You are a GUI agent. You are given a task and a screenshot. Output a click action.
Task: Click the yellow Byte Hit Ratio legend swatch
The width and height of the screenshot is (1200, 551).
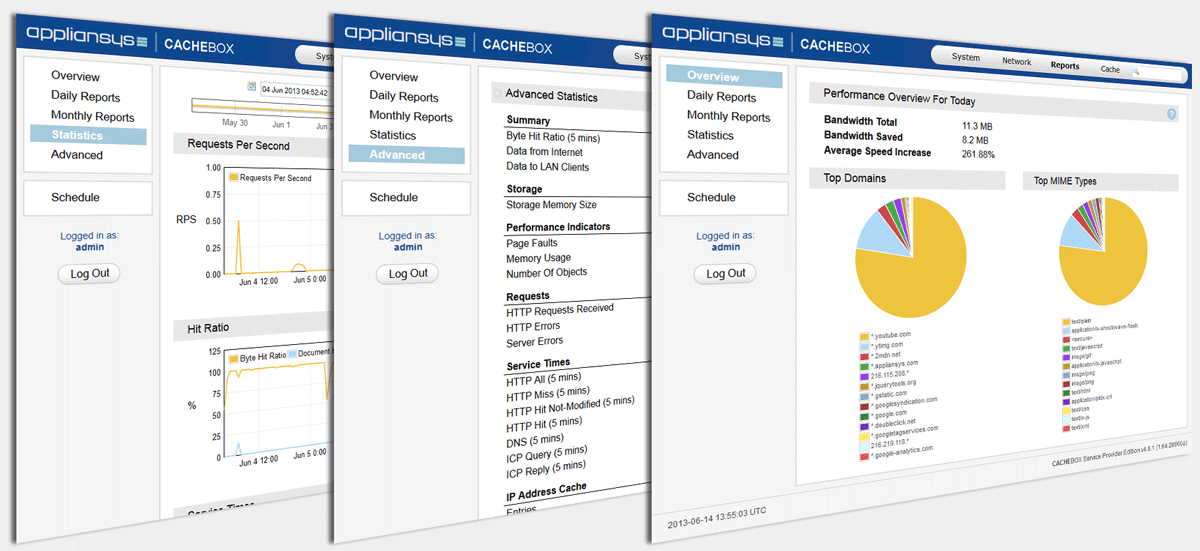pyautogui.click(x=233, y=357)
